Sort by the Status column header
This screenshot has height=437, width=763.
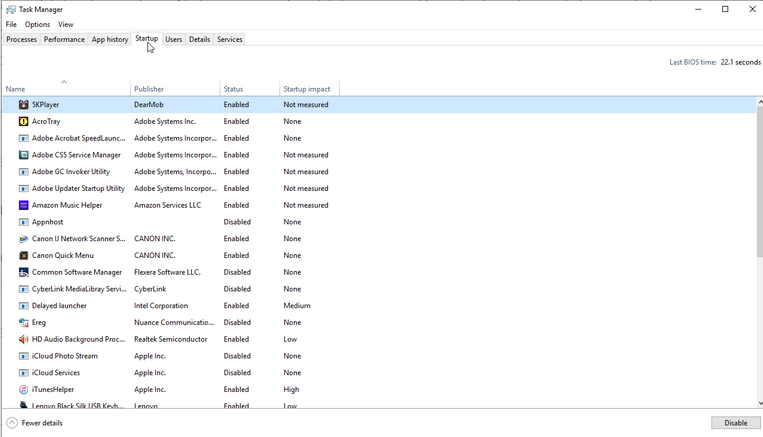click(x=250, y=88)
